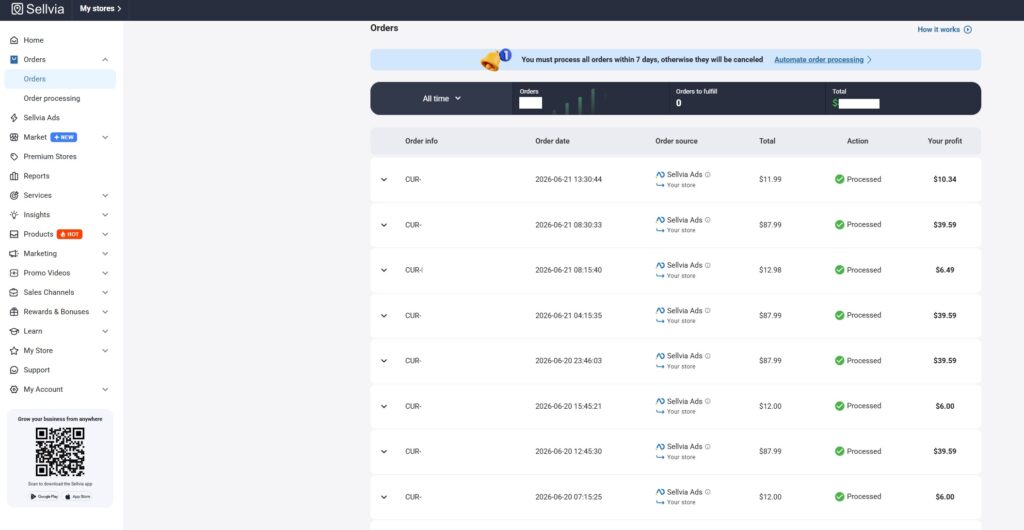Viewport: 1024px width, 530px height.
Task: Open Order processing page
Action: click(x=52, y=99)
